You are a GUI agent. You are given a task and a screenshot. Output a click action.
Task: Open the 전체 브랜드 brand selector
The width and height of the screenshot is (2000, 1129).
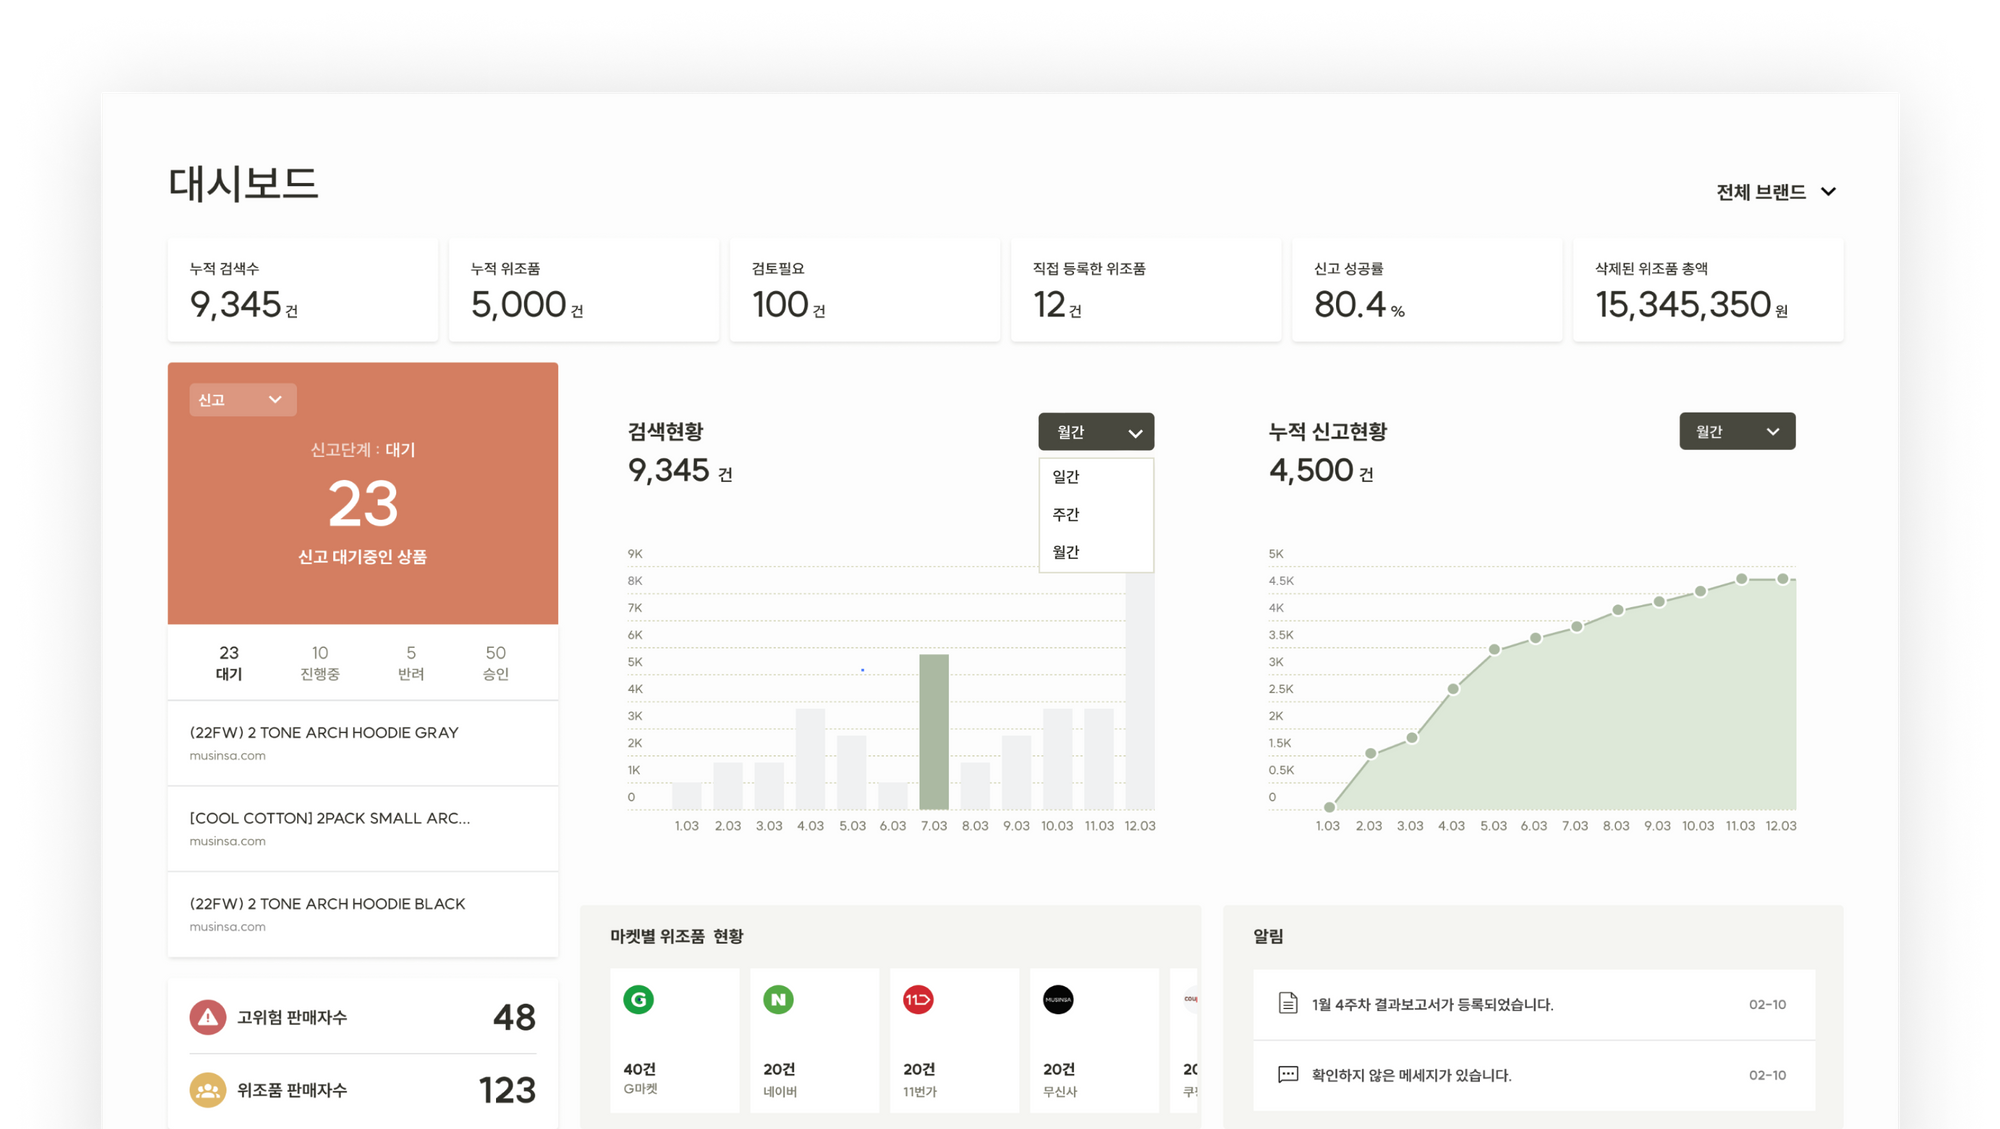pos(1776,191)
